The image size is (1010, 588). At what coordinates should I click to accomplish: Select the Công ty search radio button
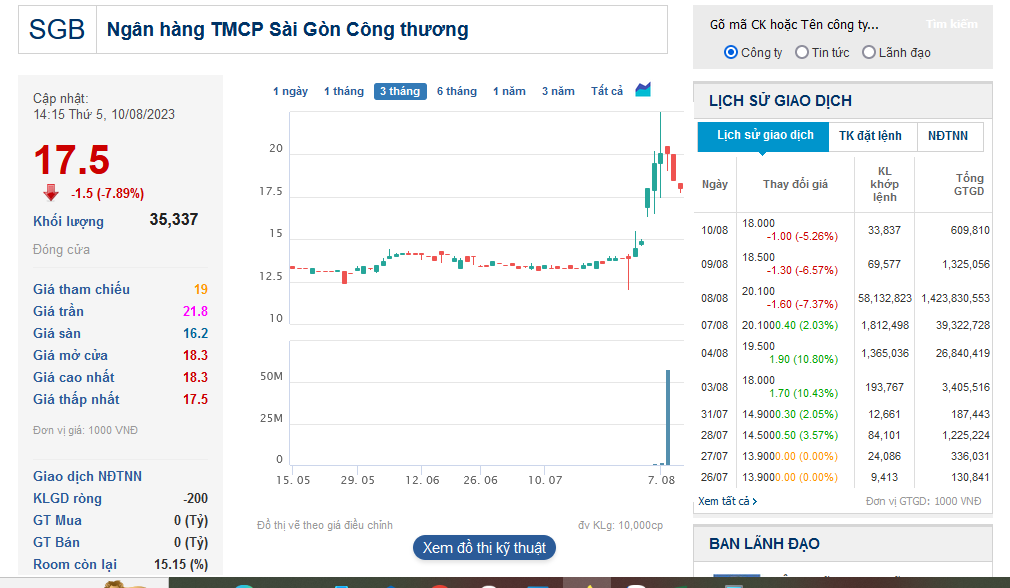730,52
